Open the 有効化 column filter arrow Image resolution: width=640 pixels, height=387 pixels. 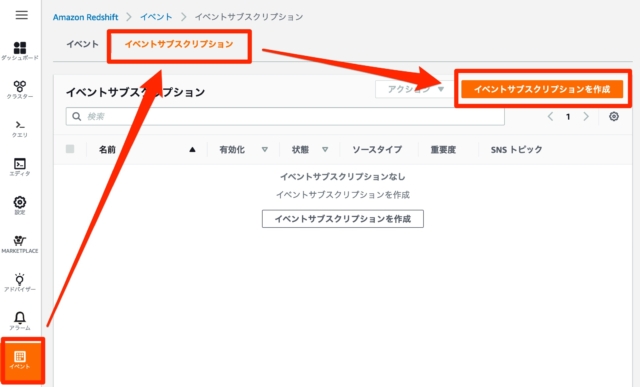click(264, 149)
